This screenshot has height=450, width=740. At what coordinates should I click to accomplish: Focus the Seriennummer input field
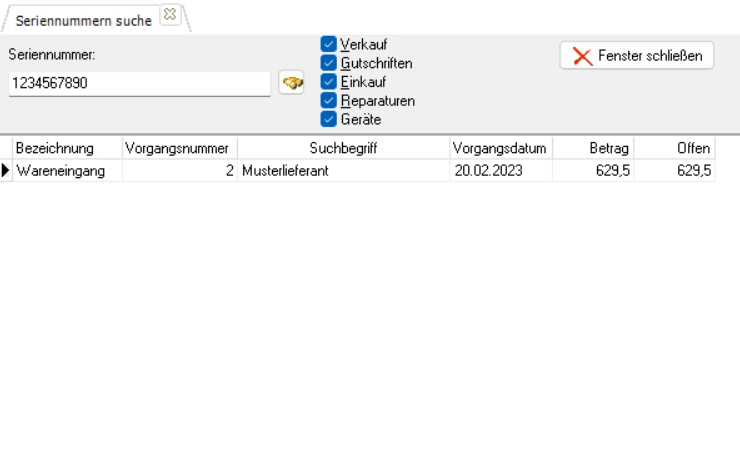point(140,83)
